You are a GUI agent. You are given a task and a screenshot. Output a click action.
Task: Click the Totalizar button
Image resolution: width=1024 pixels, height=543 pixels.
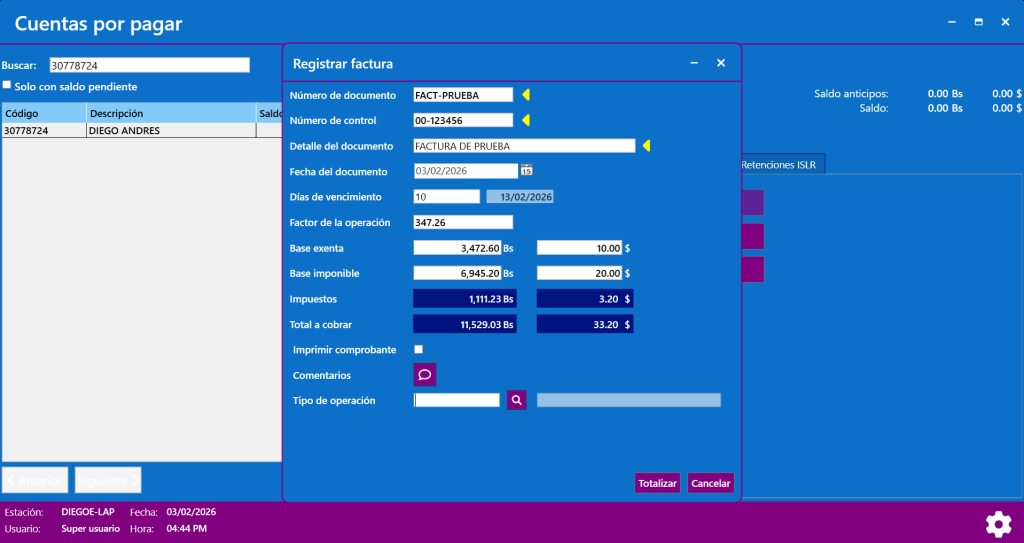pyautogui.click(x=657, y=483)
